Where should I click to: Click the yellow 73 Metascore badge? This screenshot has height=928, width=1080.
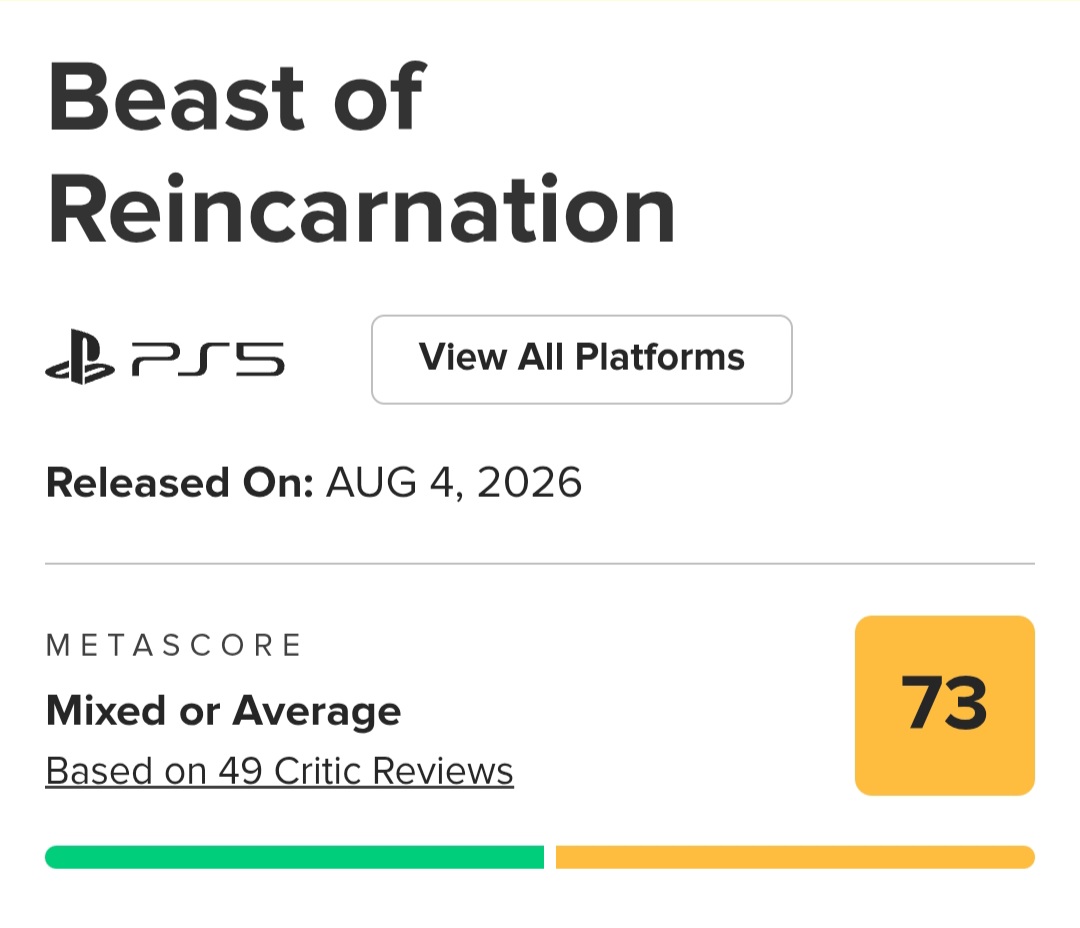945,705
